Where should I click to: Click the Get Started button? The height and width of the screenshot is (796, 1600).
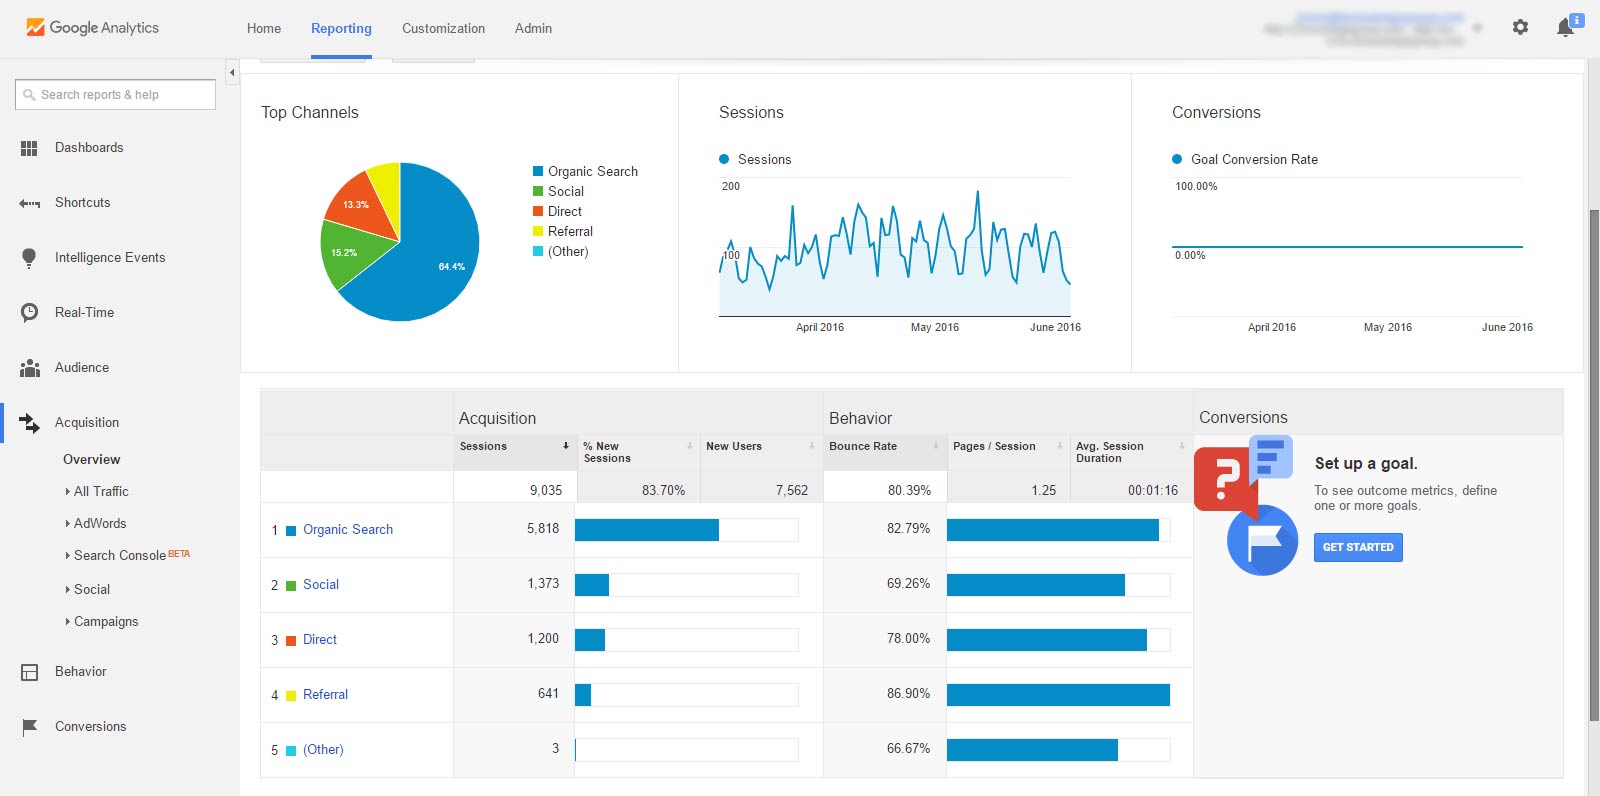click(x=1357, y=547)
